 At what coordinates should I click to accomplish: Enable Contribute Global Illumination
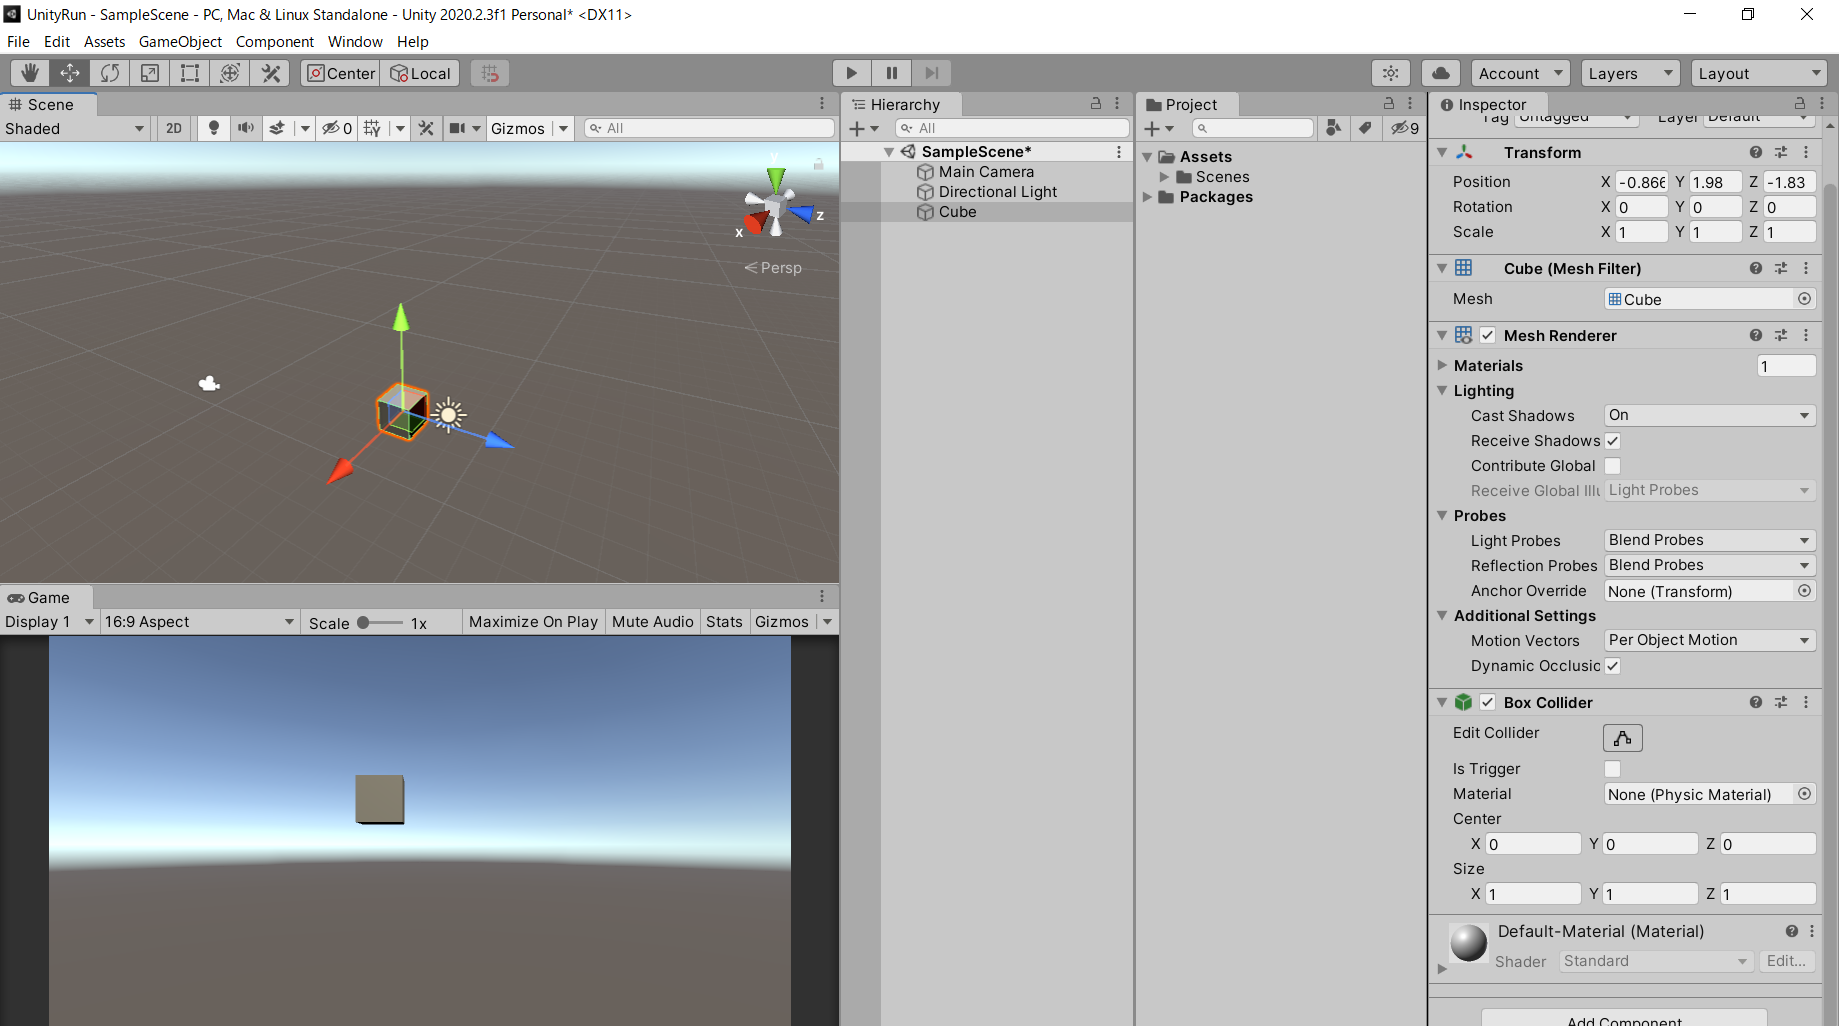click(1613, 466)
